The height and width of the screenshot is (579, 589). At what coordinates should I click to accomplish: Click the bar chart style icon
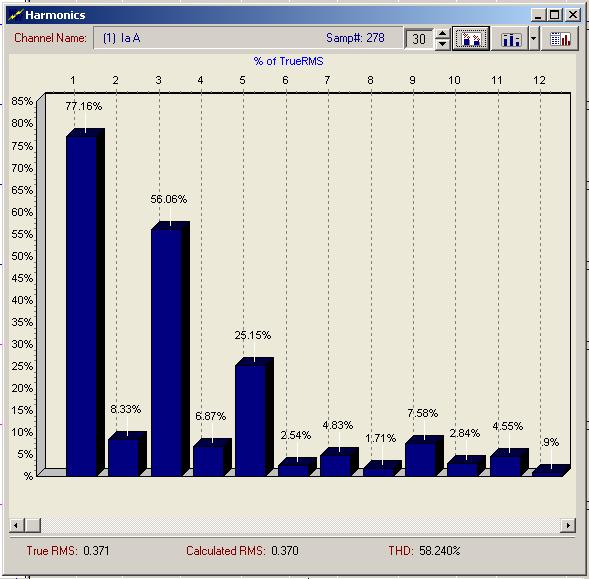coord(510,38)
